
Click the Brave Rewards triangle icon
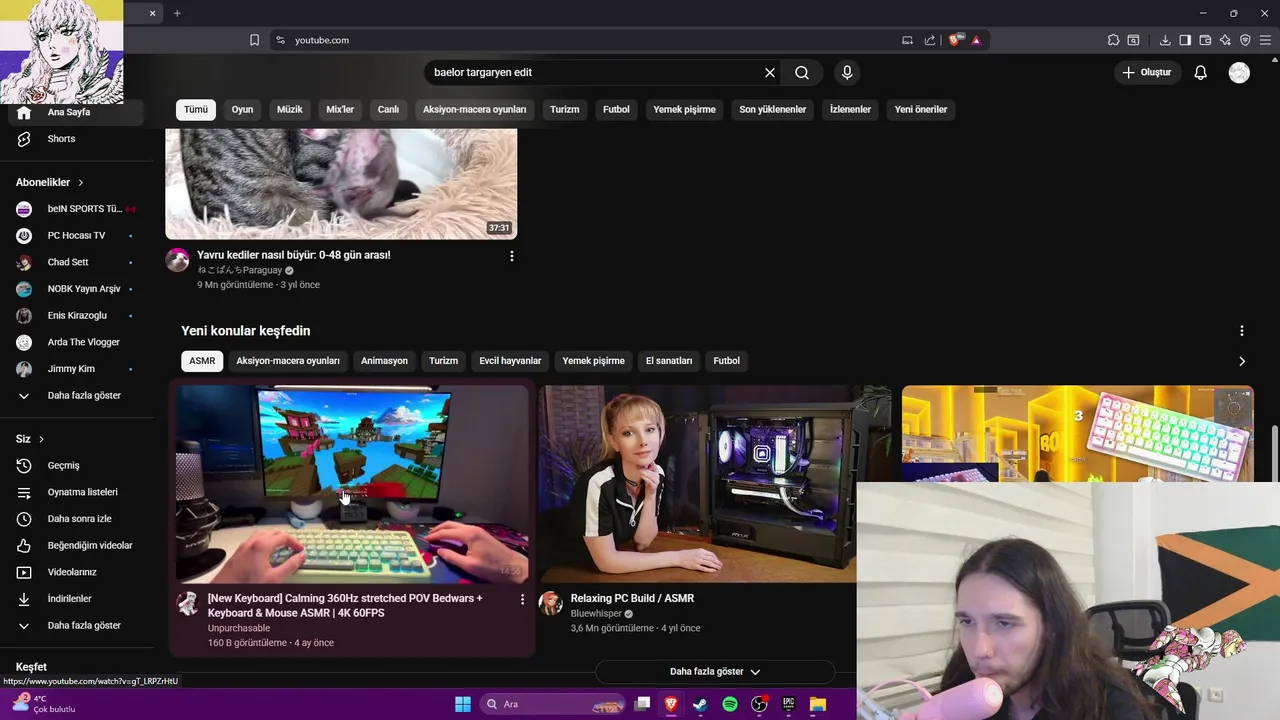pos(976,40)
